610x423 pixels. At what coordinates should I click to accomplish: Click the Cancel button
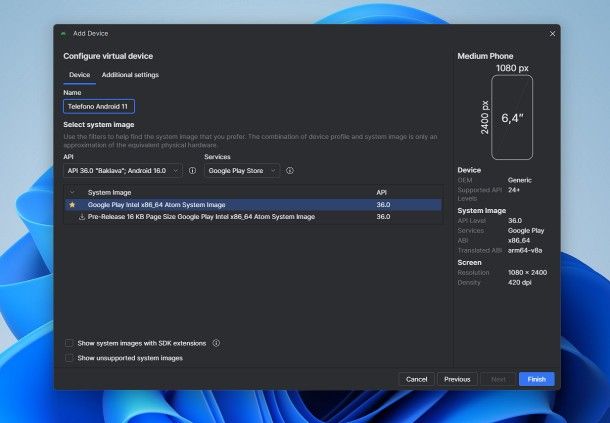click(417, 379)
